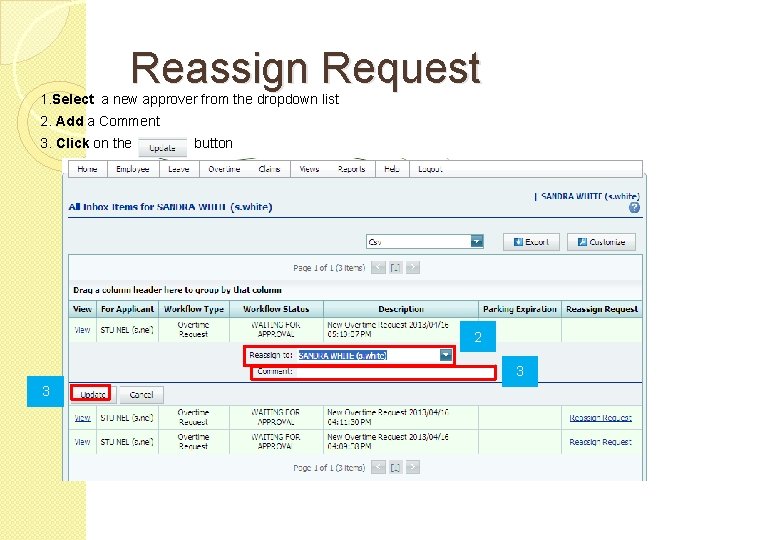The image size is (780, 540).
Task: Open the Views menu
Action: tap(309, 169)
